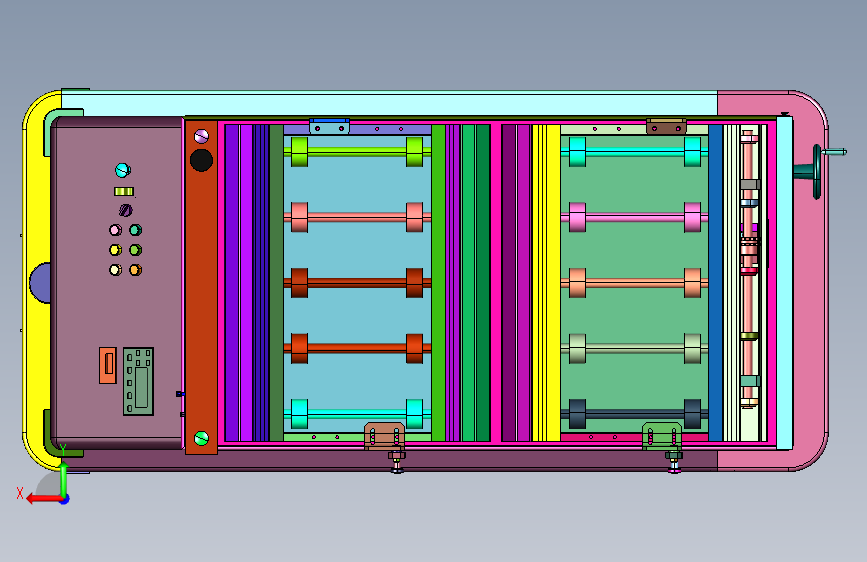Viewport: 867px width, 562px height.
Task: Pick the blue hinge at top of left bay
Action: pyautogui.click(x=330, y=126)
